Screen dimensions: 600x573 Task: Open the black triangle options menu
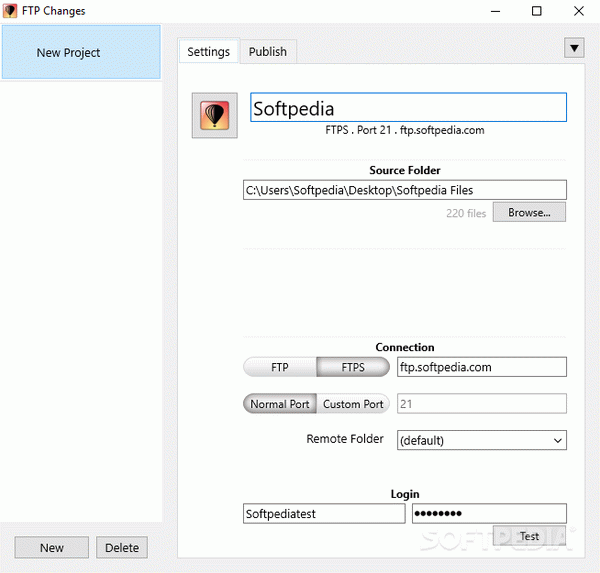pyautogui.click(x=574, y=48)
